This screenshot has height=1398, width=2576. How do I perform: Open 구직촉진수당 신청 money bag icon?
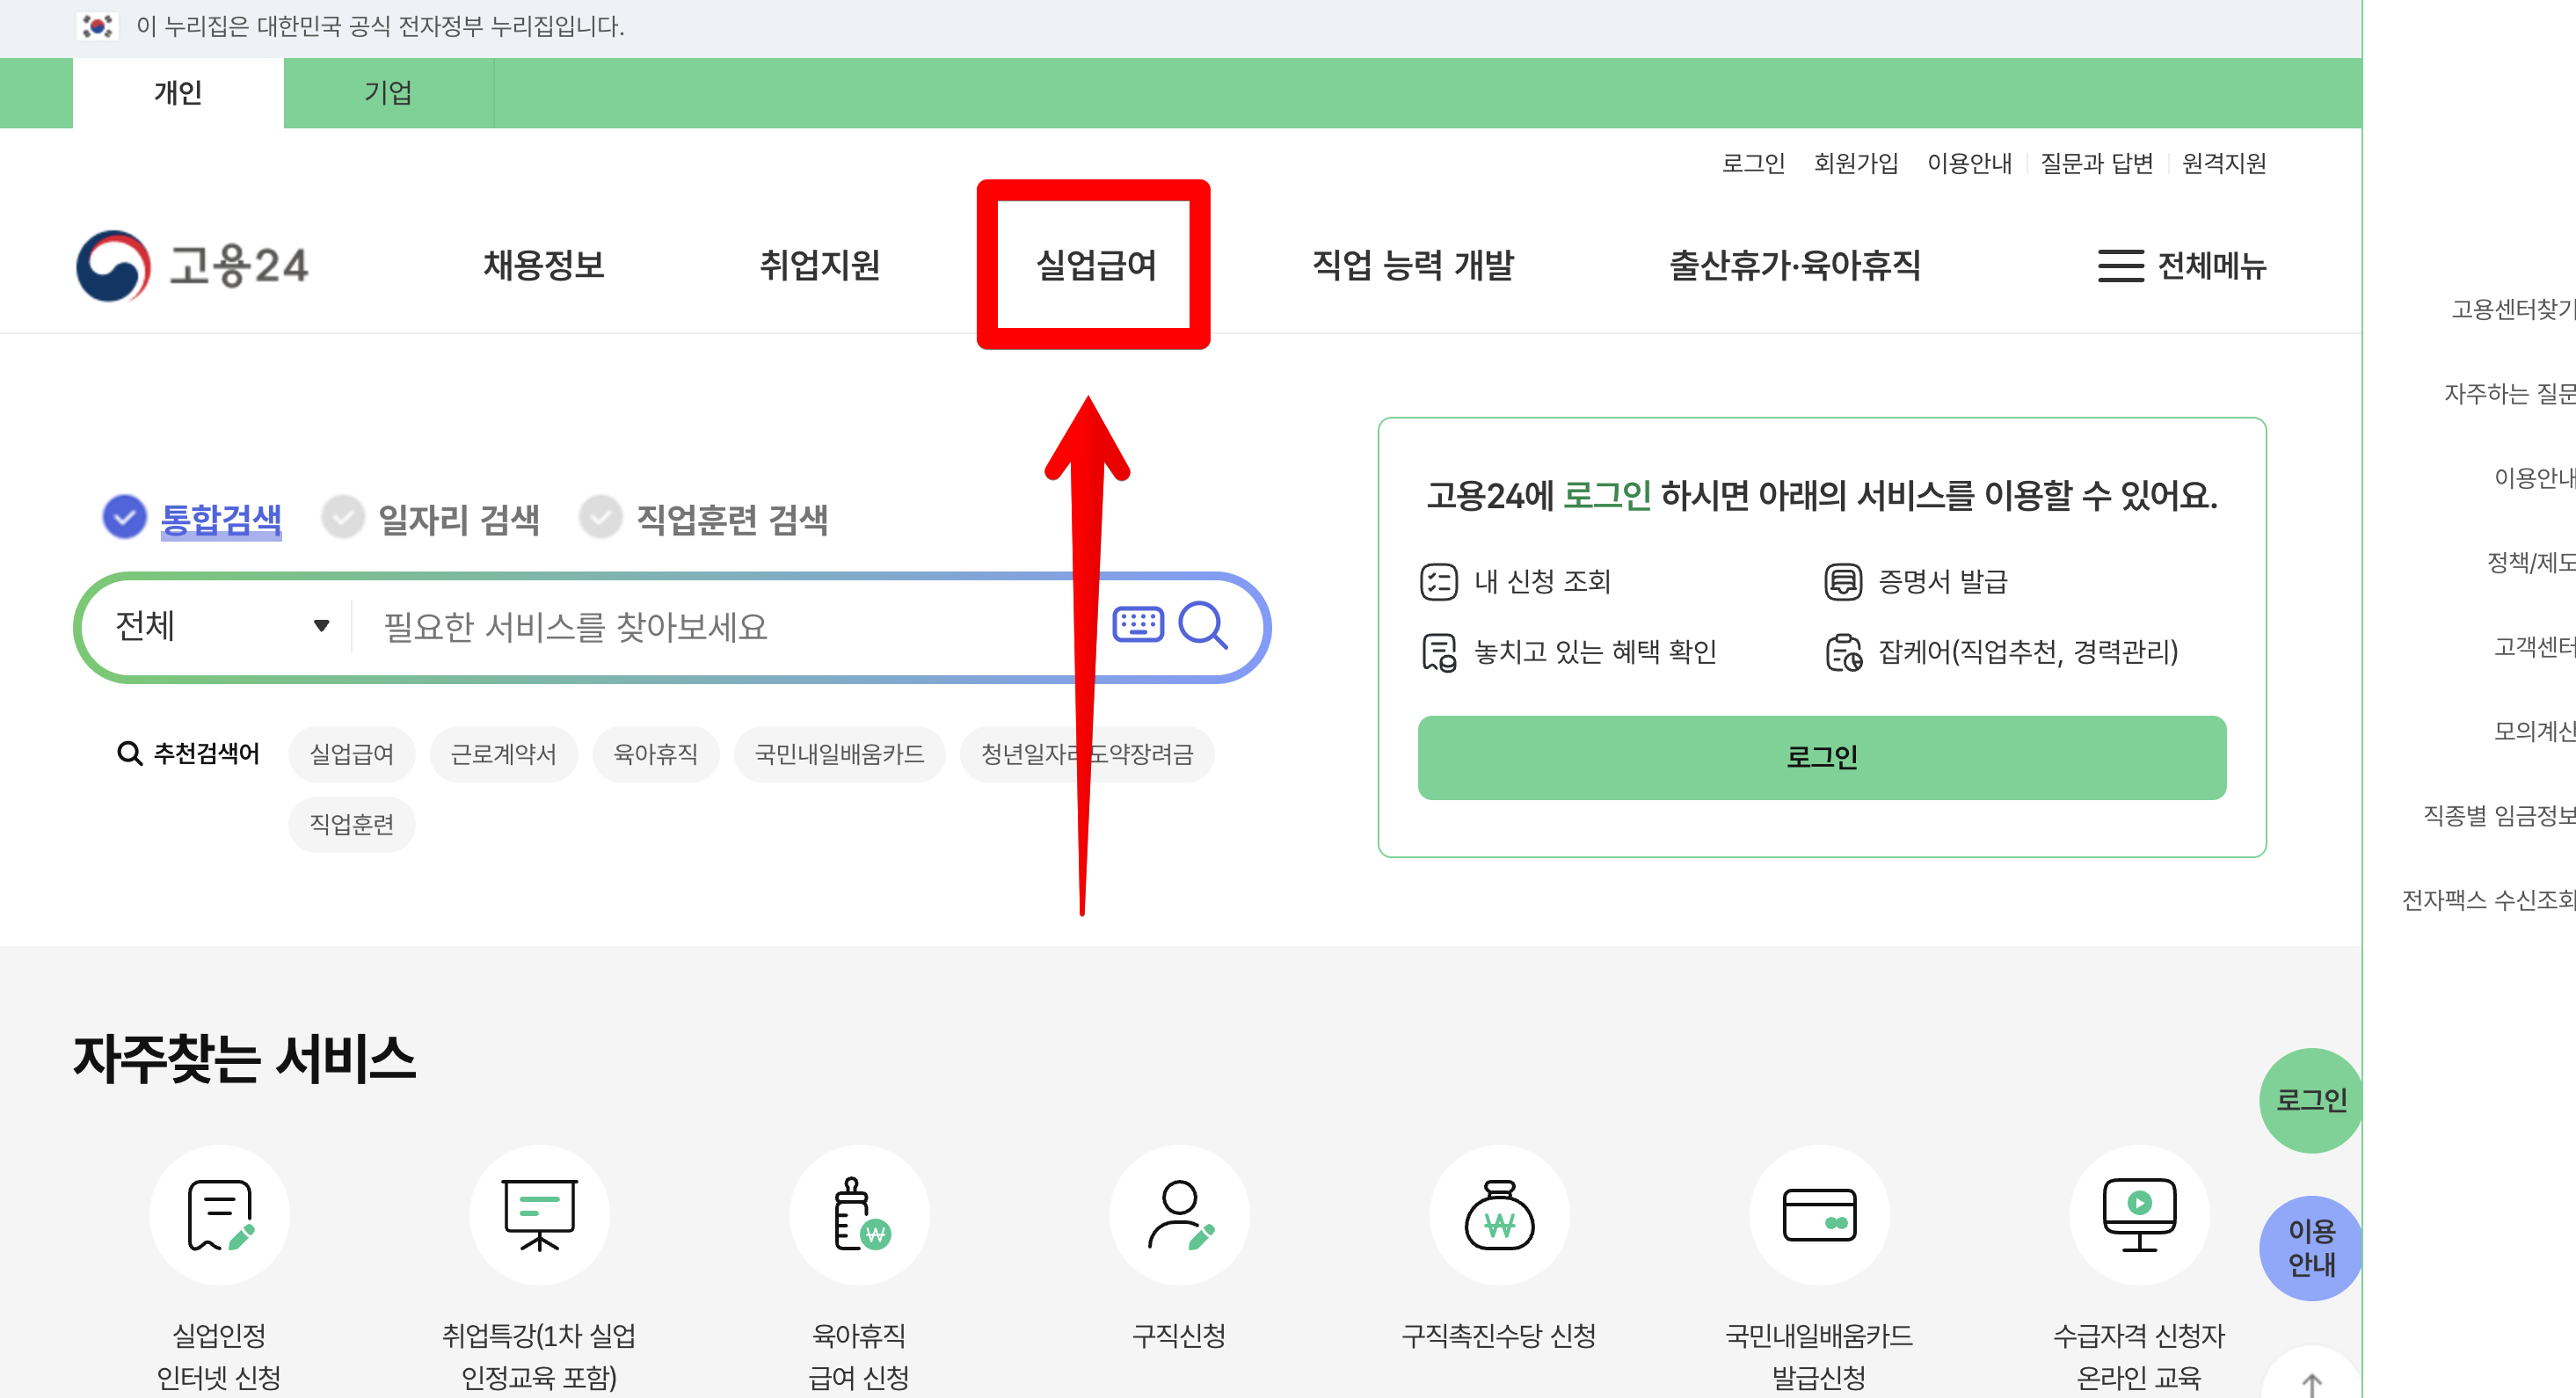[1499, 1214]
